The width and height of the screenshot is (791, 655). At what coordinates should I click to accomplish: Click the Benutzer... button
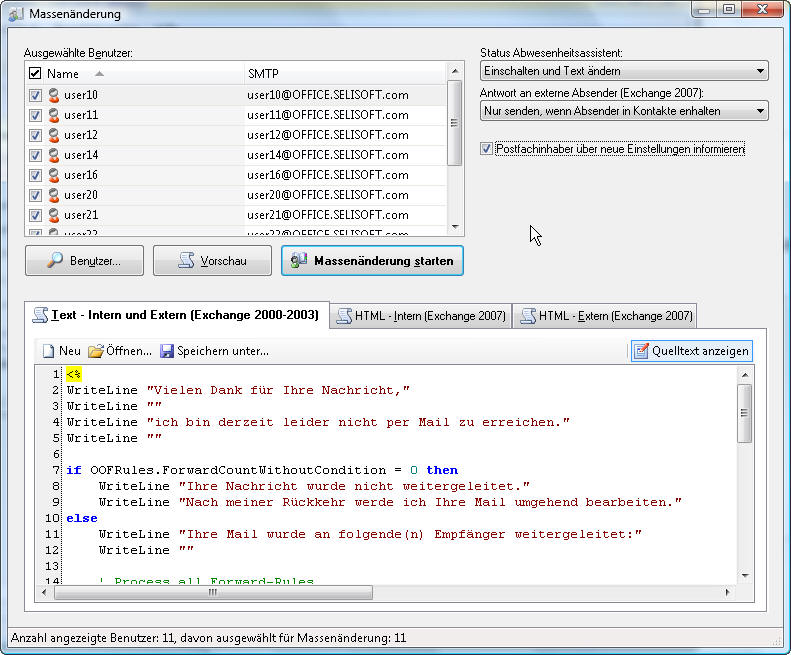pyautogui.click(x=84, y=261)
